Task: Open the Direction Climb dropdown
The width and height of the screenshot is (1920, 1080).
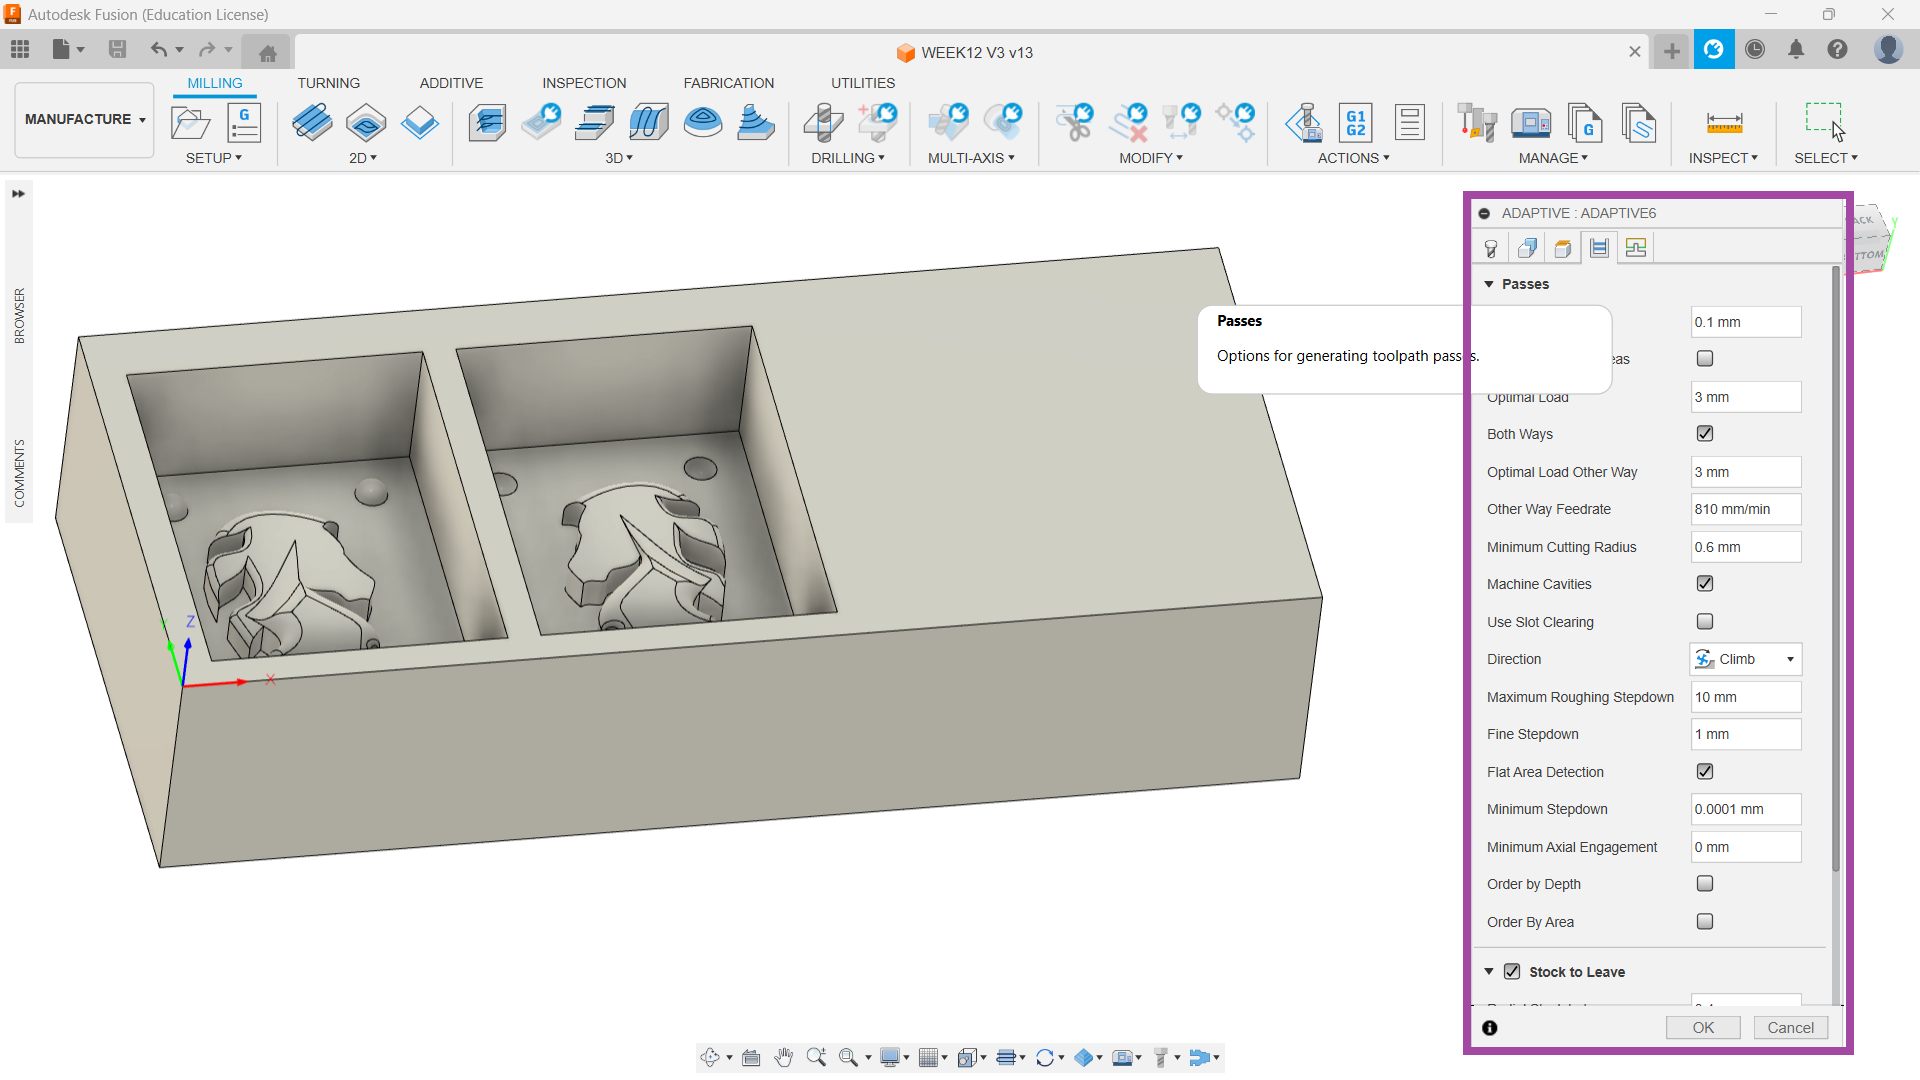Action: pos(1745,659)
